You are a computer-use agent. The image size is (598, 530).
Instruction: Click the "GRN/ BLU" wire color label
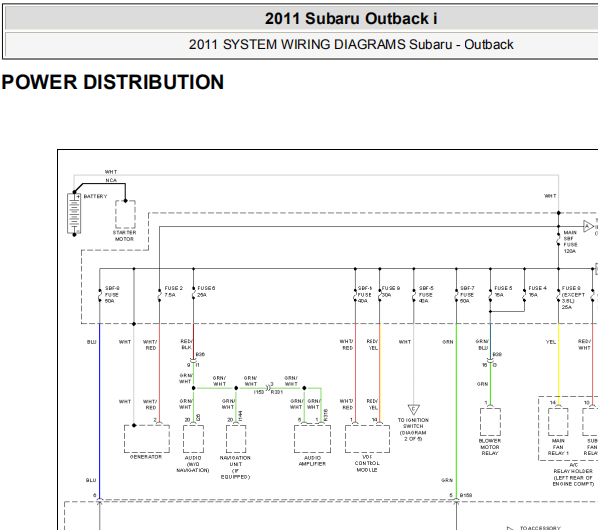coord(482,345)
